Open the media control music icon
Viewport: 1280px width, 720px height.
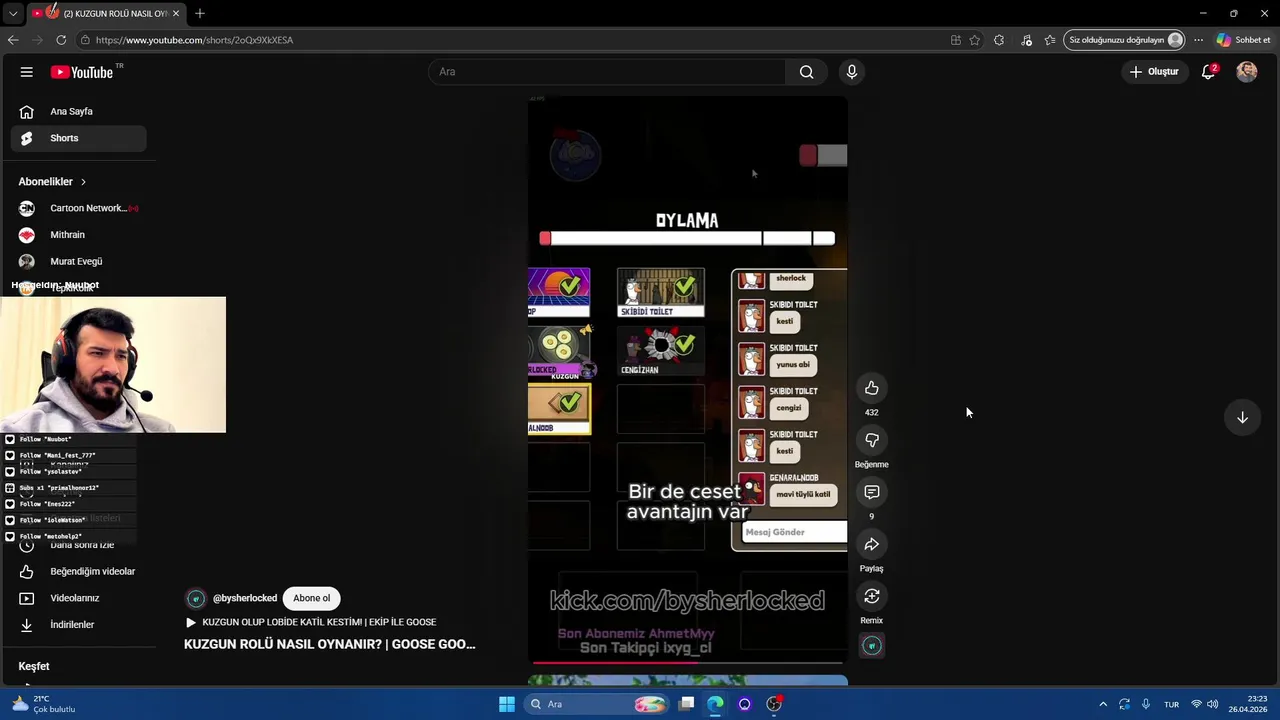(1026, 40)
